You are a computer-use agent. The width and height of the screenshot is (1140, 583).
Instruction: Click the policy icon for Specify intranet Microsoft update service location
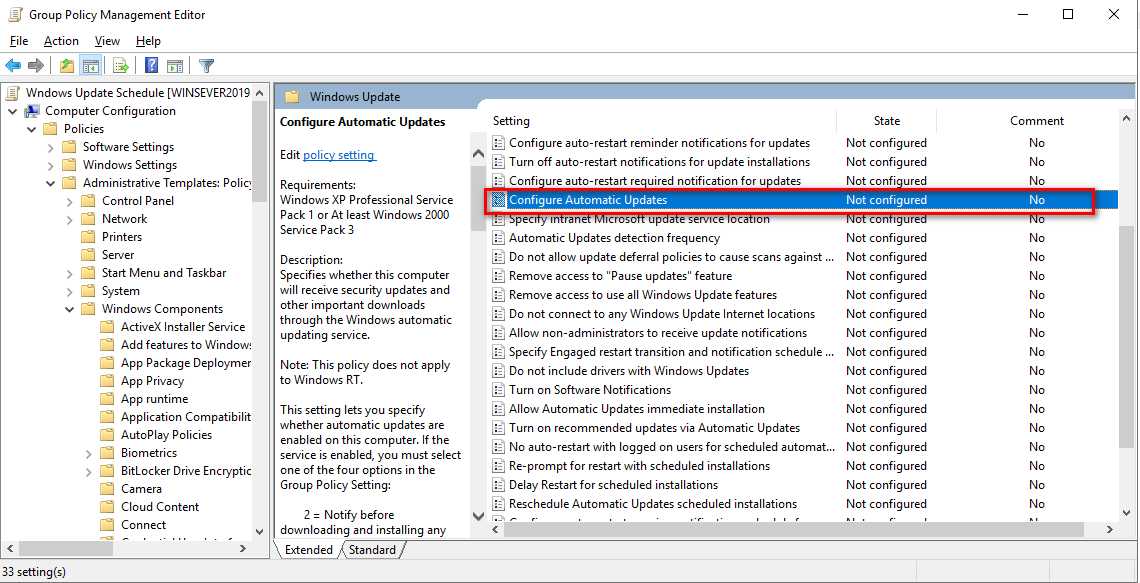point(498,219)
